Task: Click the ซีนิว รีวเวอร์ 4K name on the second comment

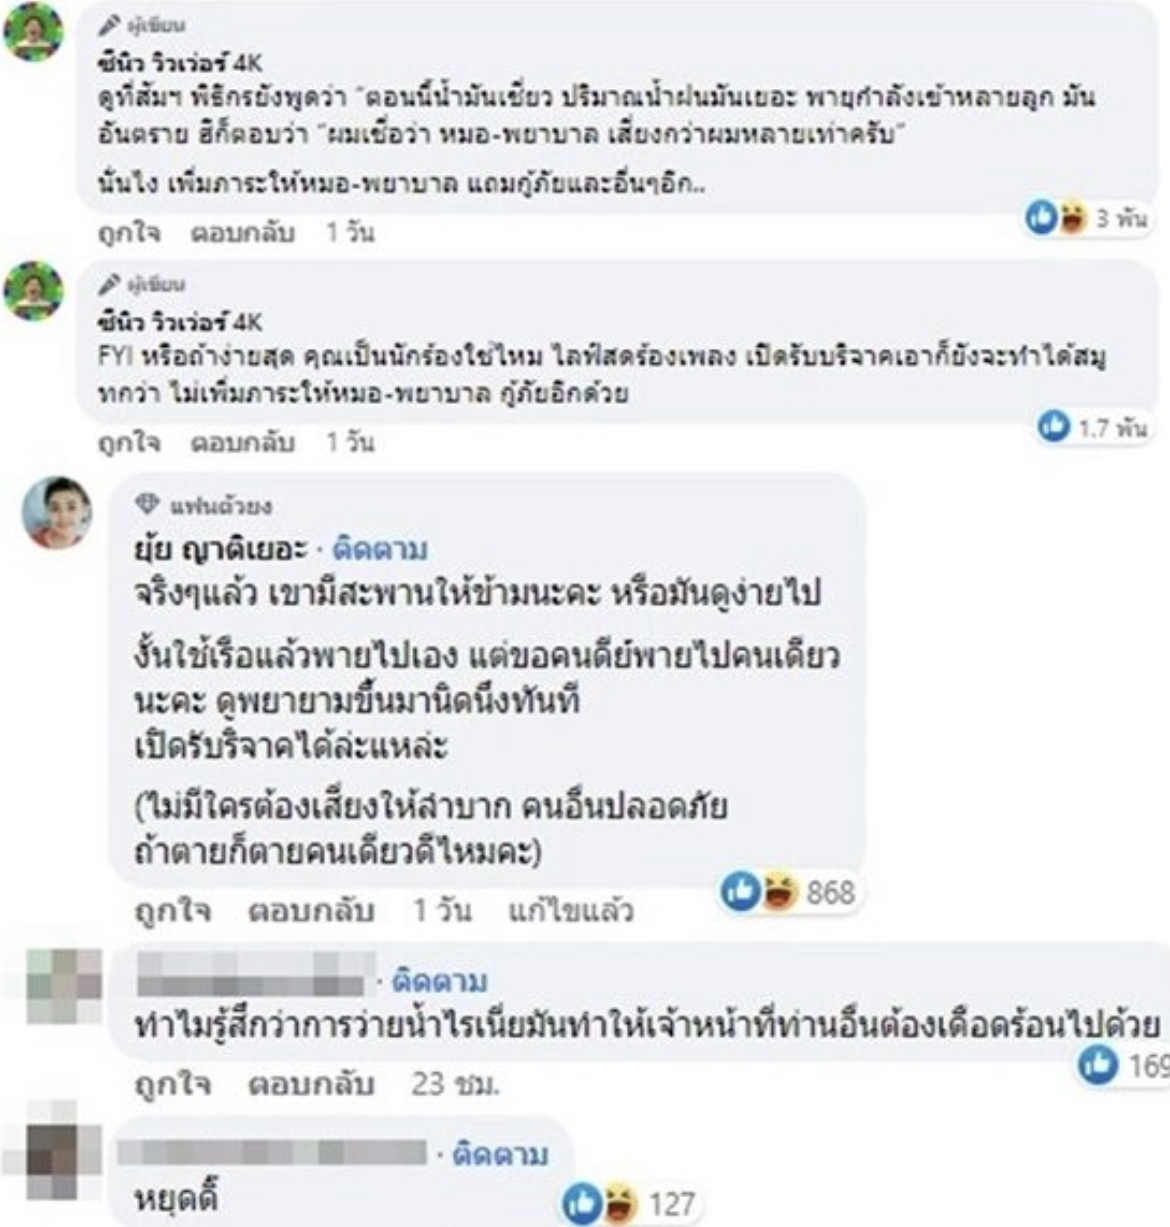Action: click(180, 322)
